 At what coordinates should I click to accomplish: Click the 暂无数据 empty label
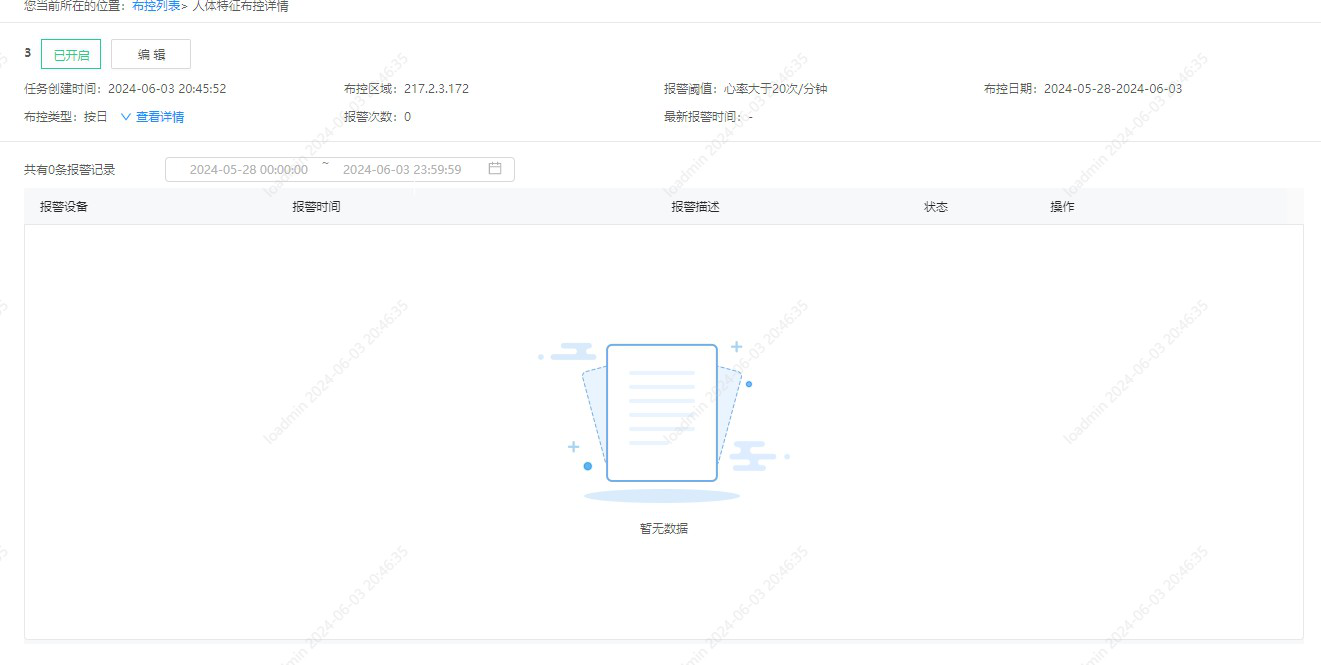(664, 528)
